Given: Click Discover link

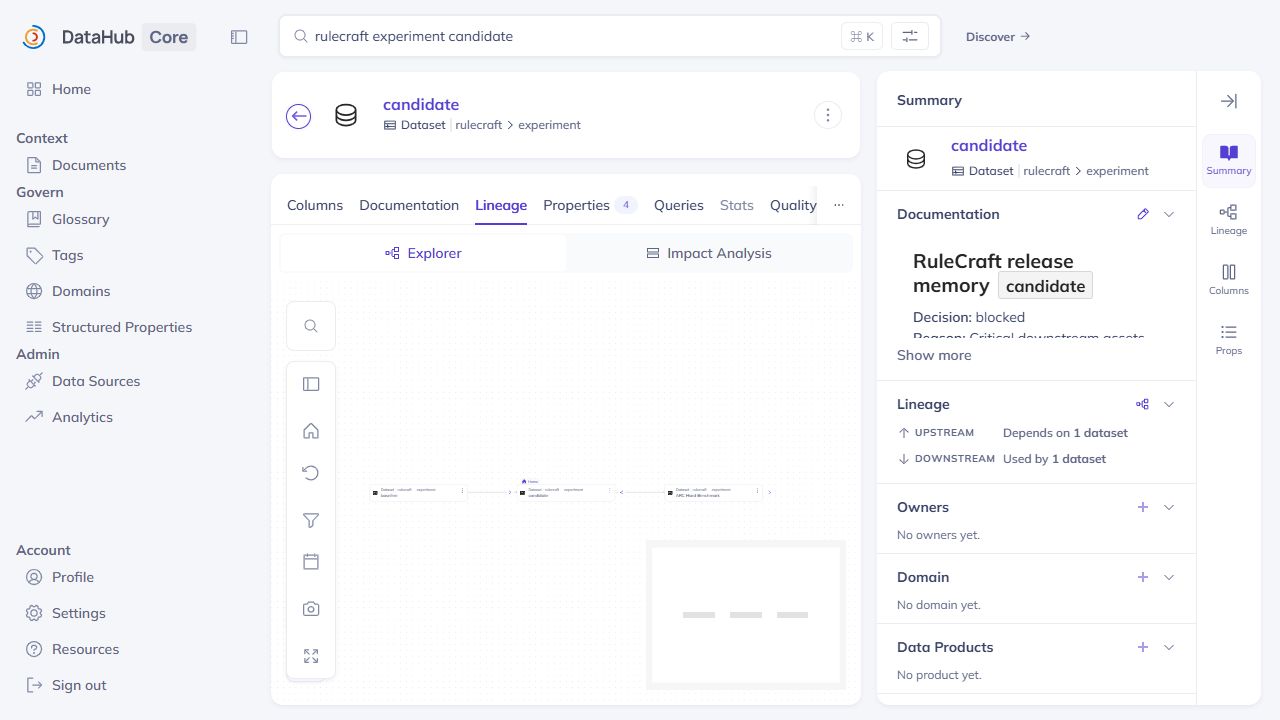Looking at the screenshot, I should coord(998,37).
